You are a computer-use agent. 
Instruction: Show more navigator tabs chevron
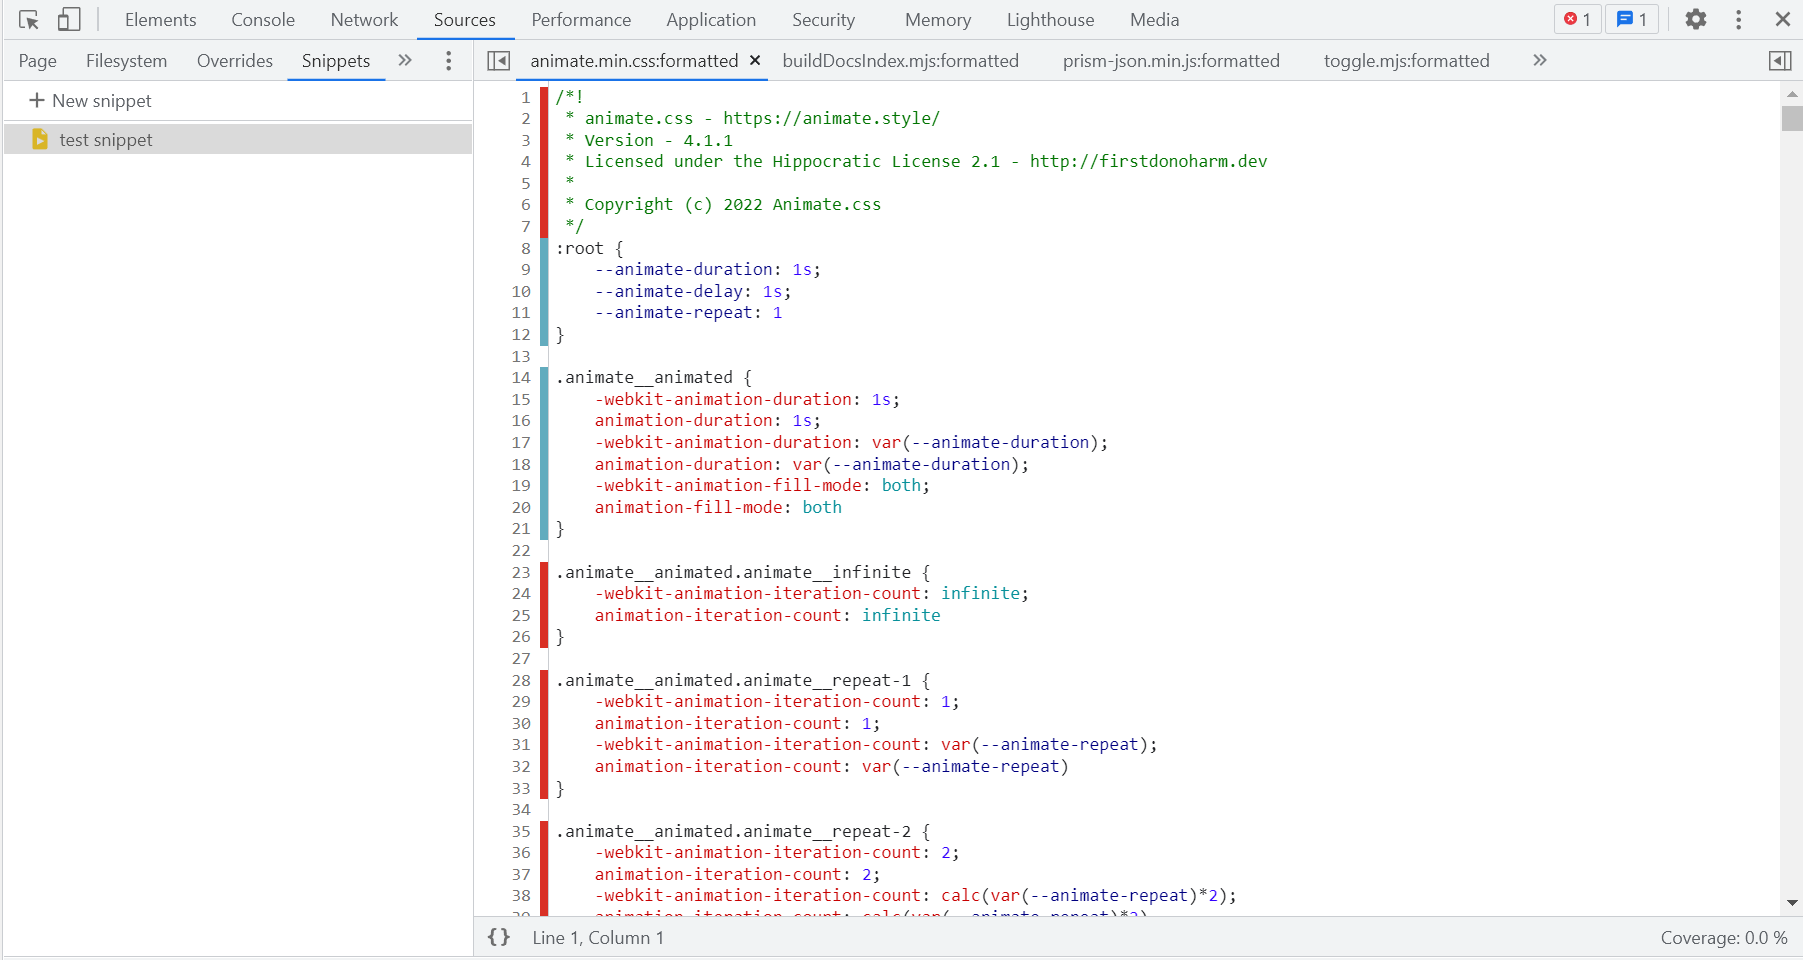pos(405,60)
